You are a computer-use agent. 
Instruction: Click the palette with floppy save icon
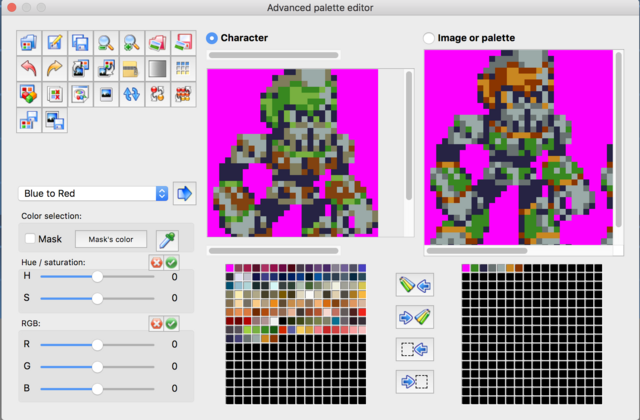(x=29, y=120)
